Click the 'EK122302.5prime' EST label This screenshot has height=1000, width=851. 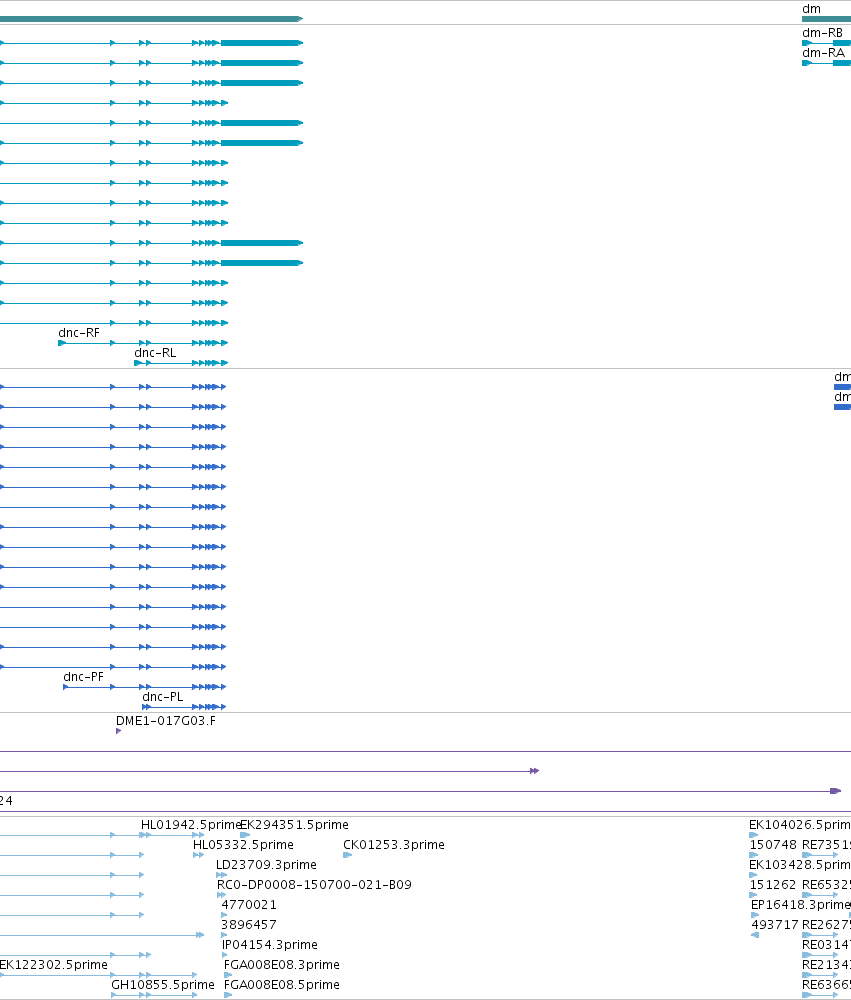tap(54, 964)
